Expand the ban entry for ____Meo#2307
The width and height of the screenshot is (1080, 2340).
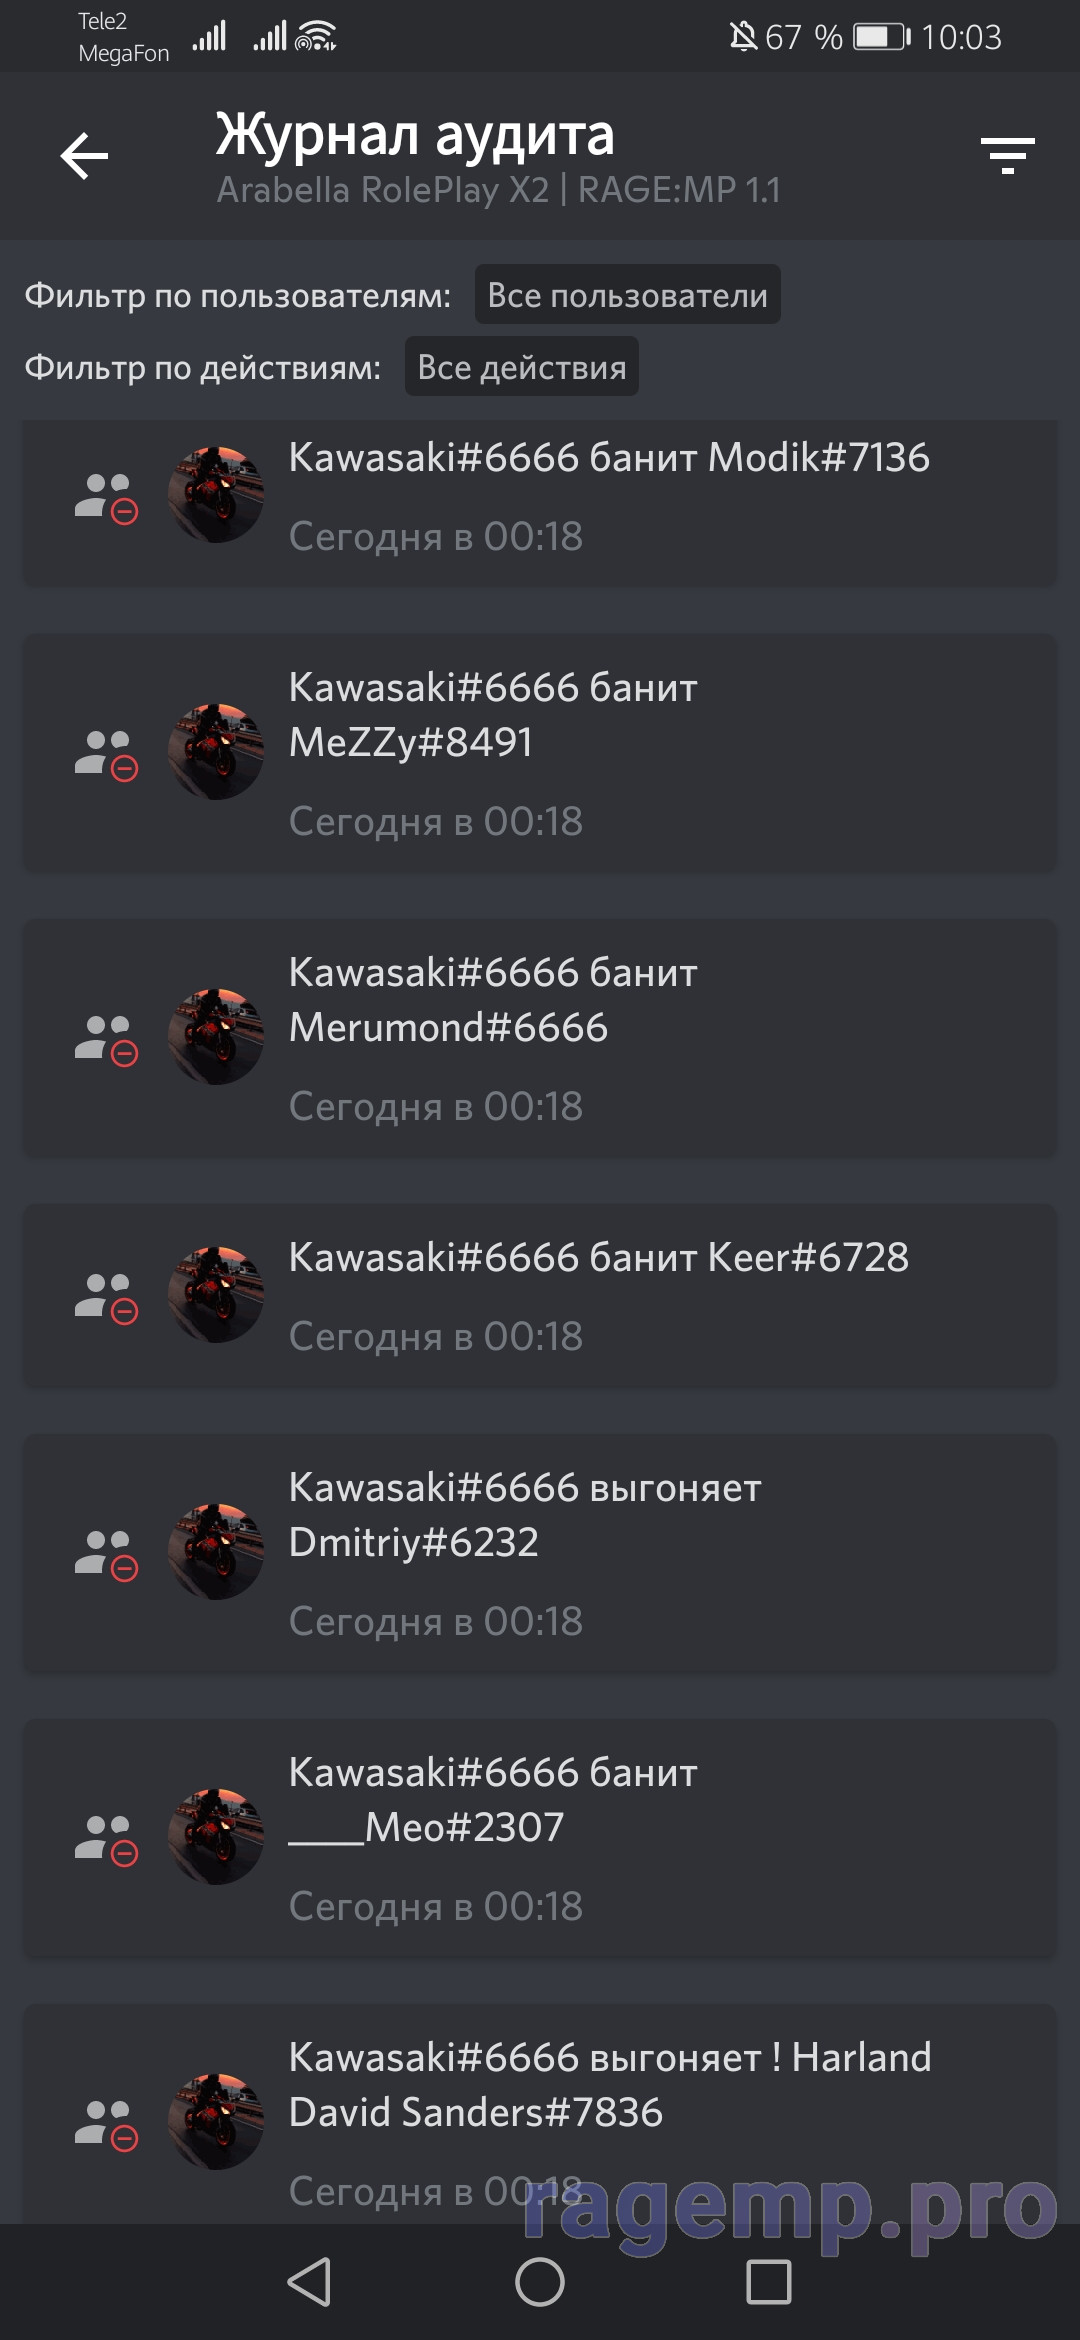click(540, 1838)
